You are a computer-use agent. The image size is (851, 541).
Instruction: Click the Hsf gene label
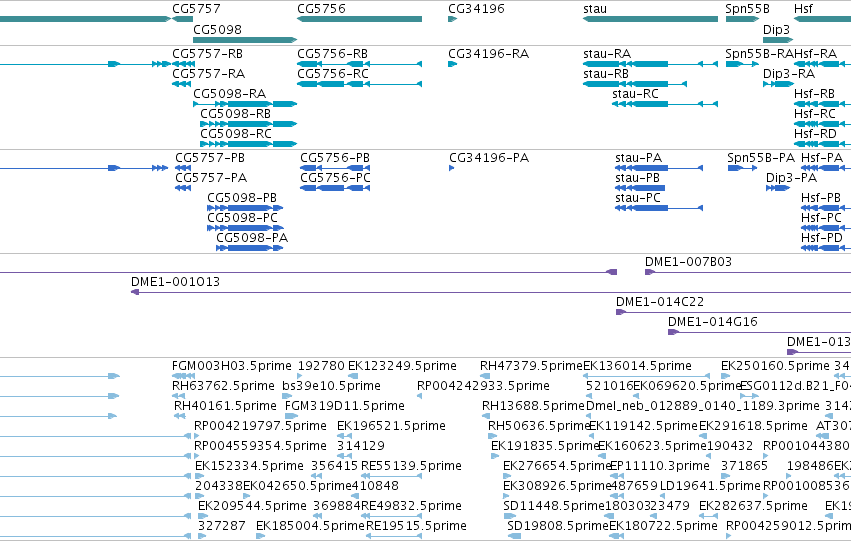point(803,9)
